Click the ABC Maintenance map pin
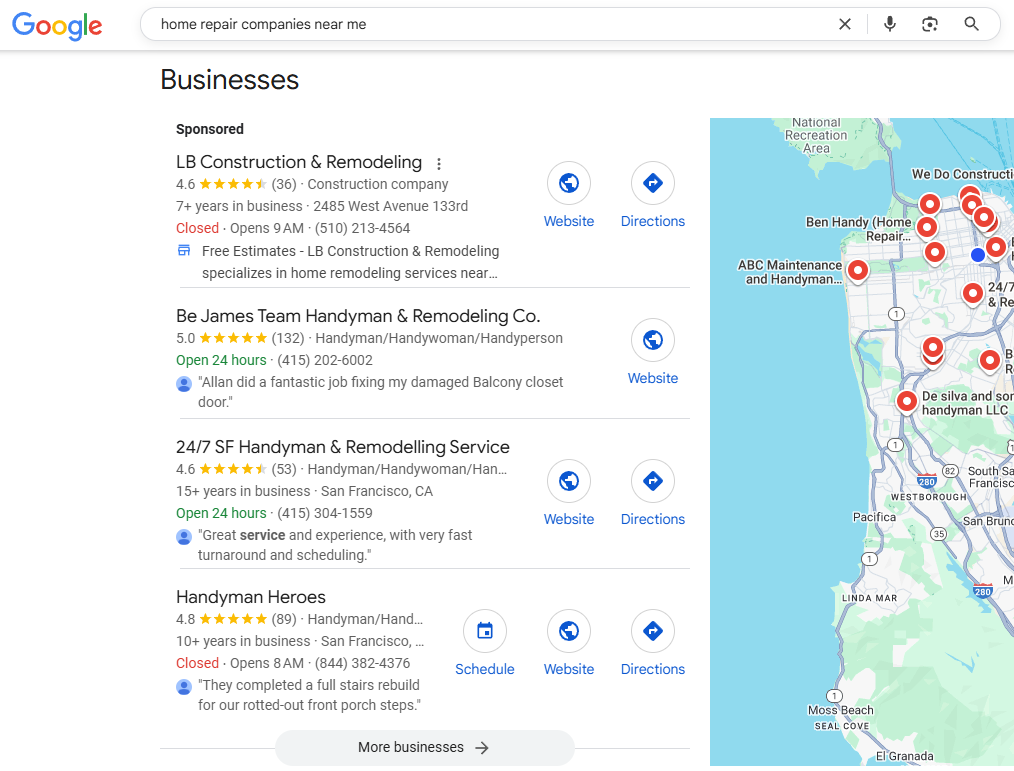Image resolution: width=1014 pixels, height=771 pixels. pyautogui.click(x=857, y=270)
